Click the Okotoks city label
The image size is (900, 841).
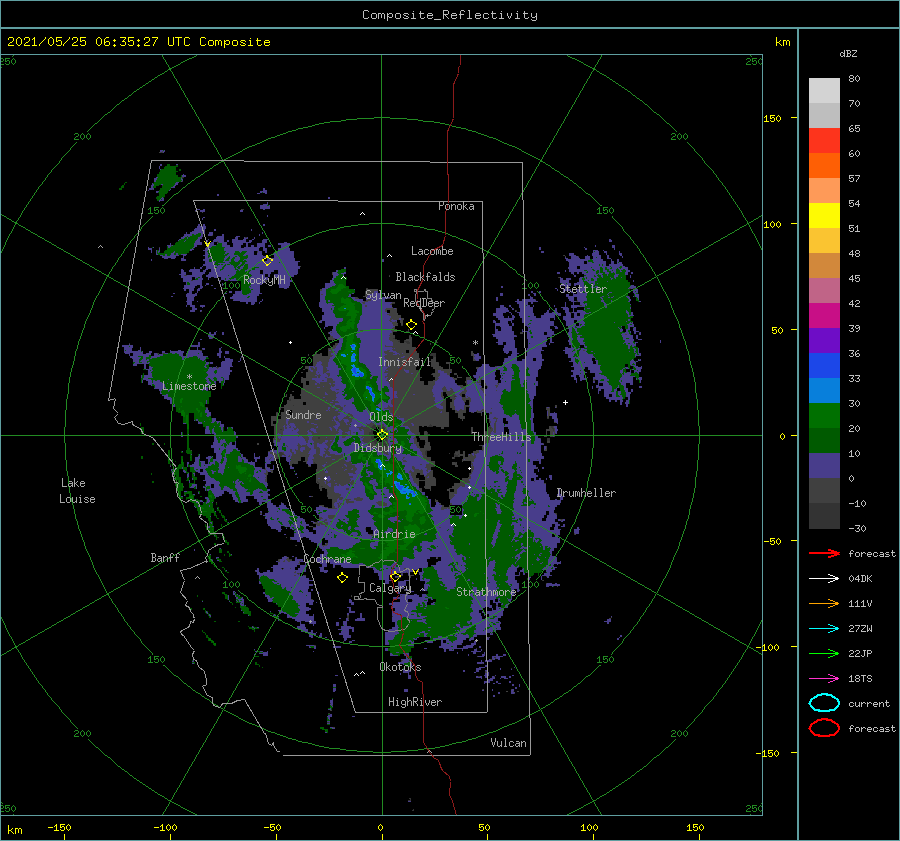point(400,667)
